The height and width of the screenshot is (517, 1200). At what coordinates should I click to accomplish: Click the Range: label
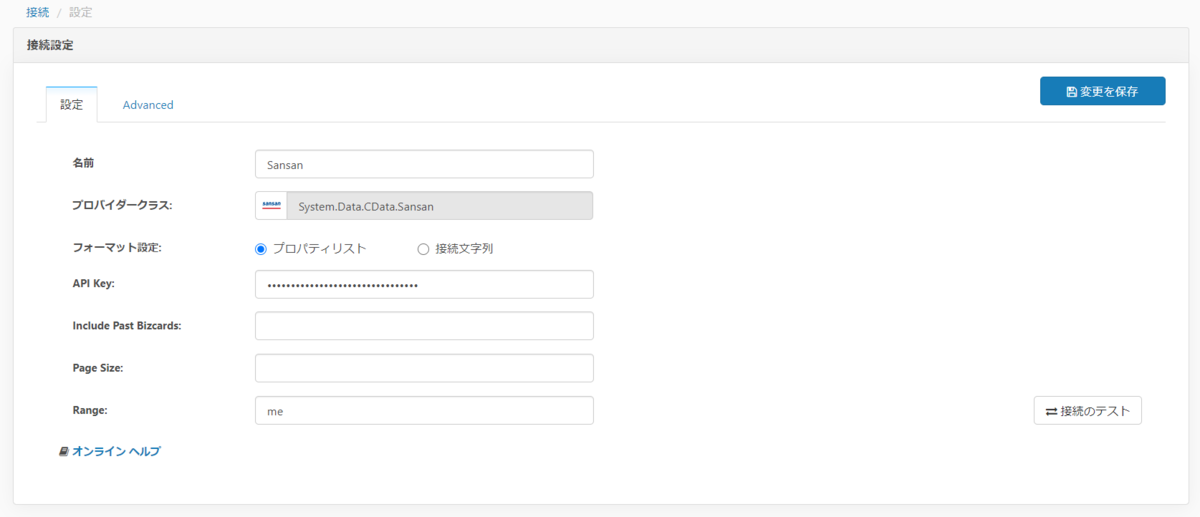coord(90,411)
